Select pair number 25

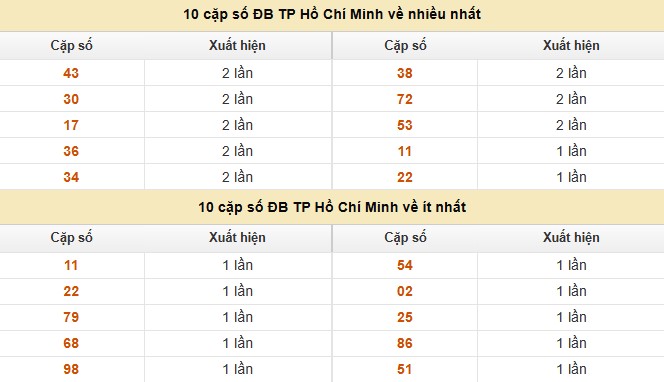pos(405,317)
